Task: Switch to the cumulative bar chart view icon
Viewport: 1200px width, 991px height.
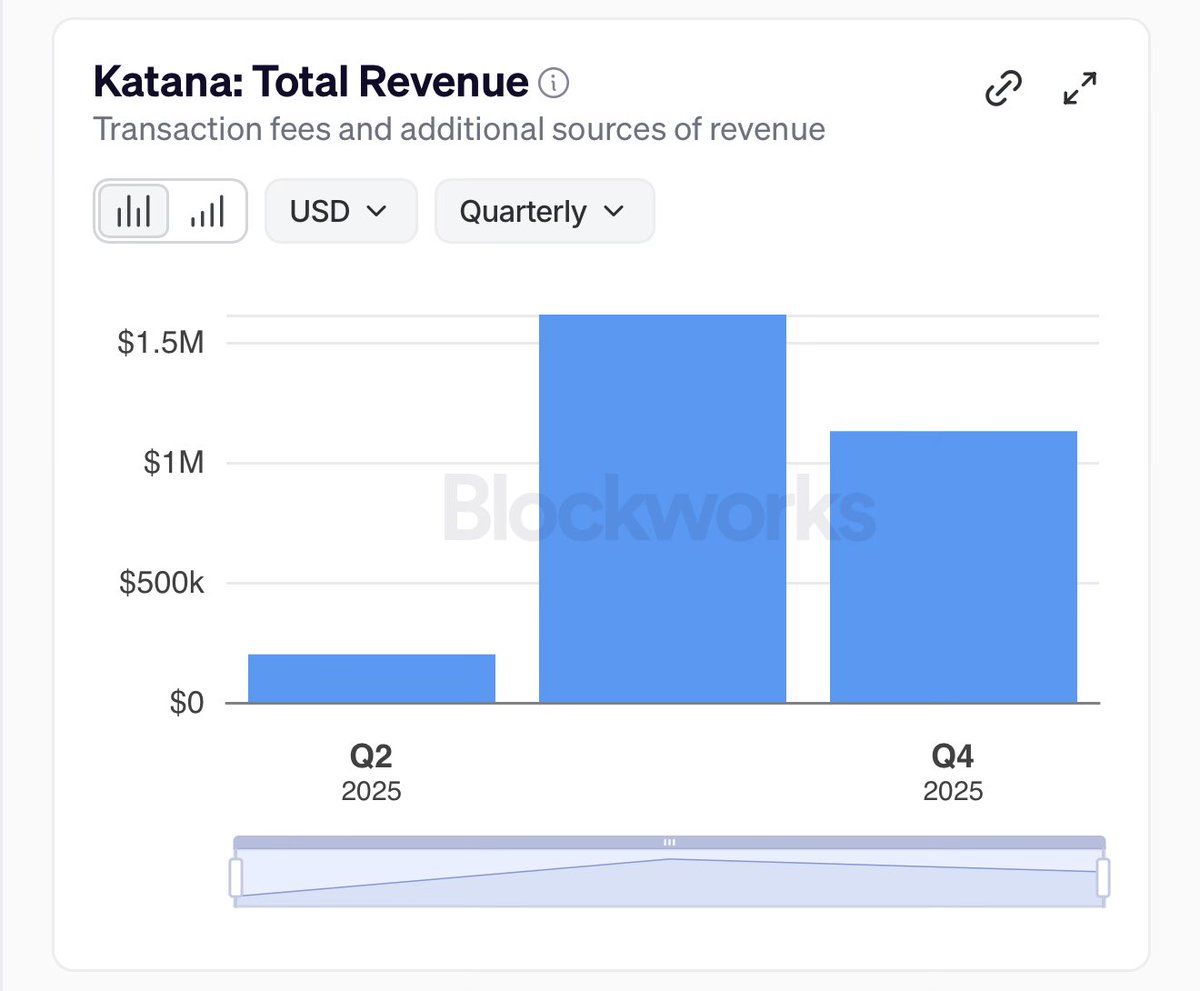Action: coord(207,211)
